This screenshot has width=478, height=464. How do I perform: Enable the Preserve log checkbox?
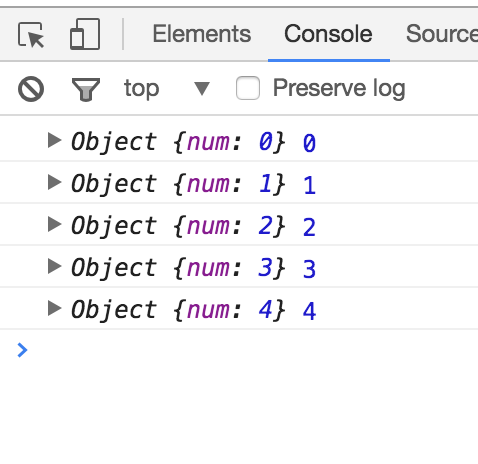pyautogui.click(x=248, y=88)
